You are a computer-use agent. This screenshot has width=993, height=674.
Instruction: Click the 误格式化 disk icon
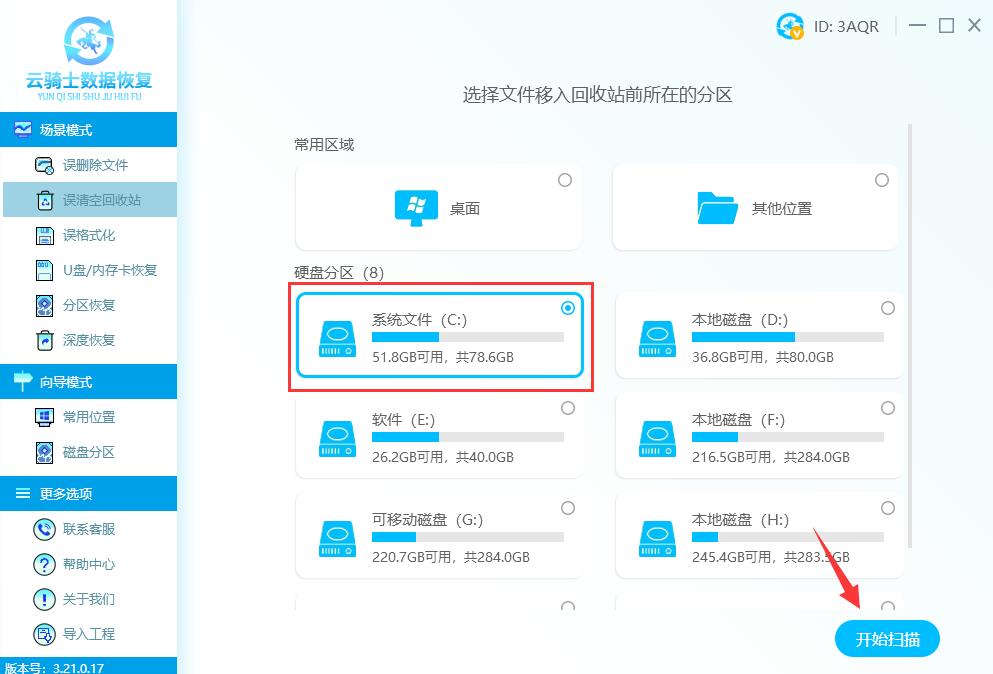(x=44, y=236)
